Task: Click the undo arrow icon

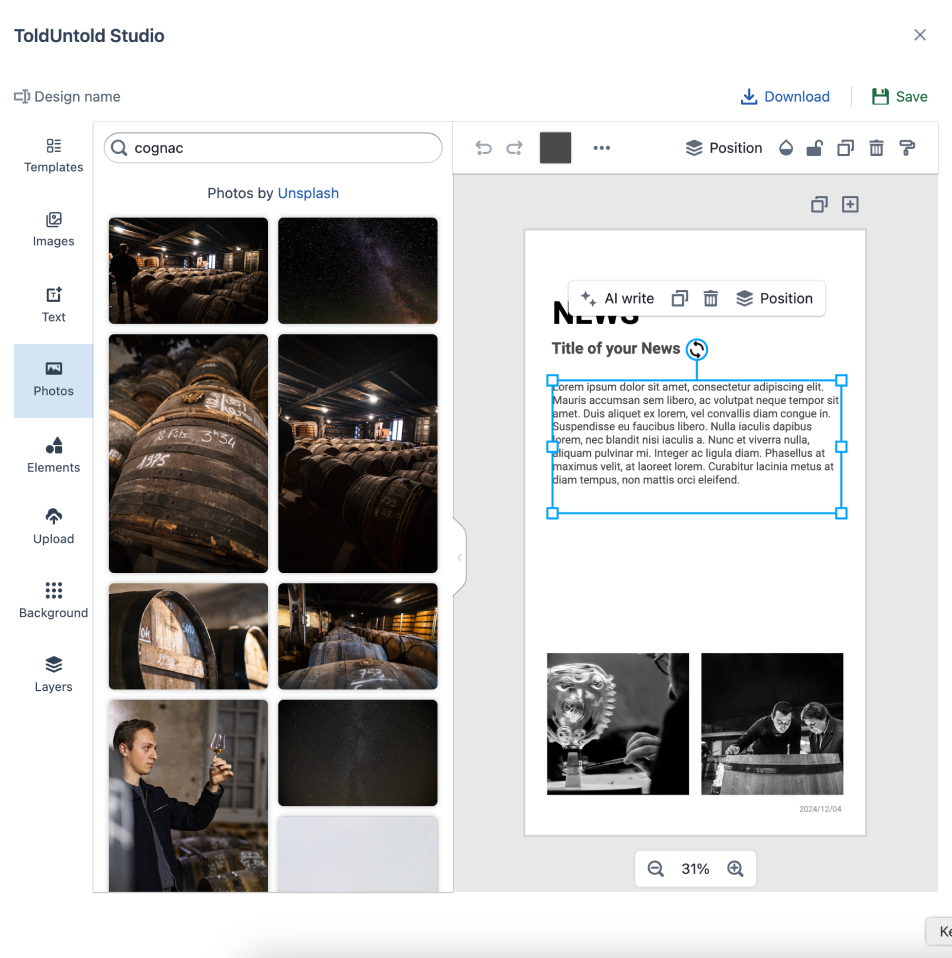Action: (x=484, y=148)
